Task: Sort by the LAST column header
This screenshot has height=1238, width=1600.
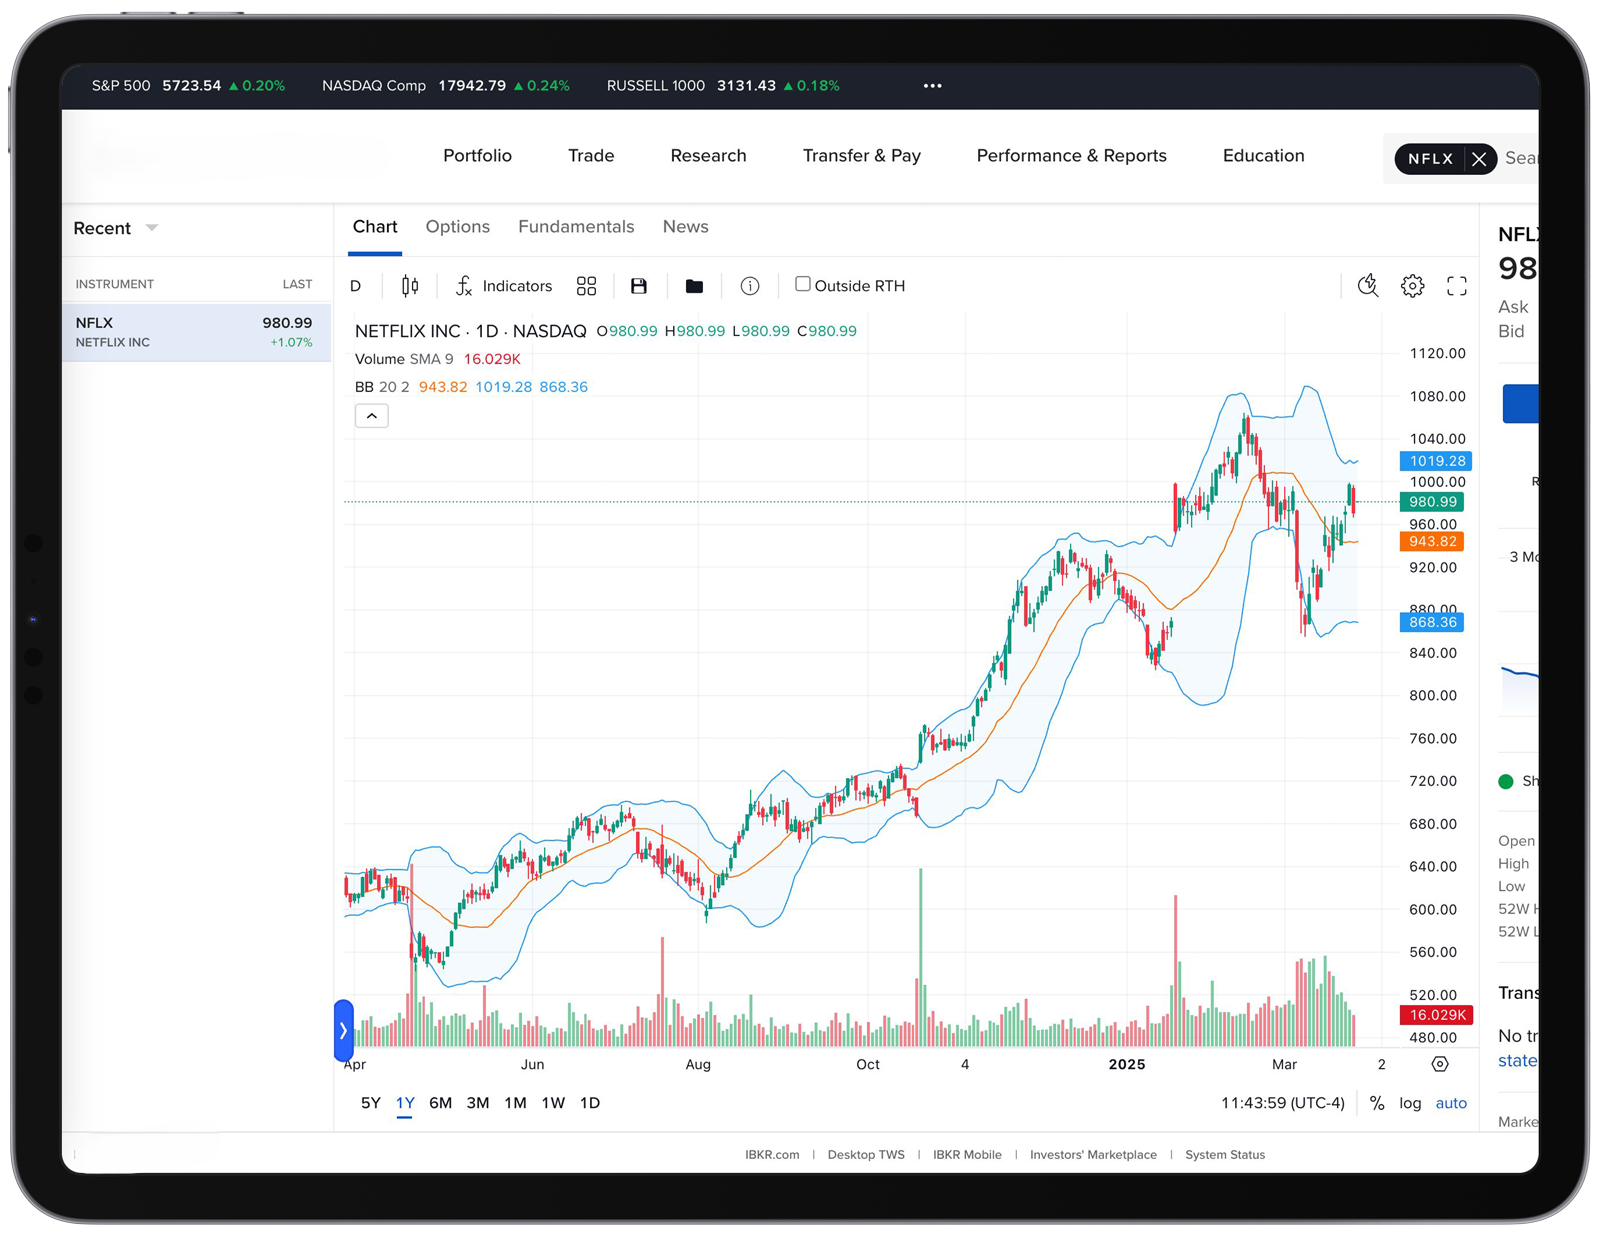Action: point(297,284)
